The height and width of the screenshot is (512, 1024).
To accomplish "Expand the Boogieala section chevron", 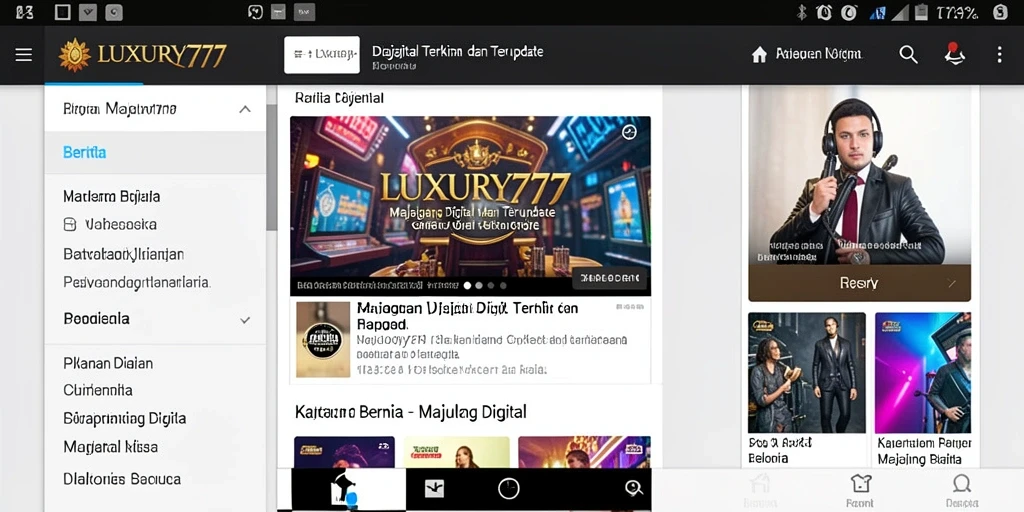I will coord(245,320).
